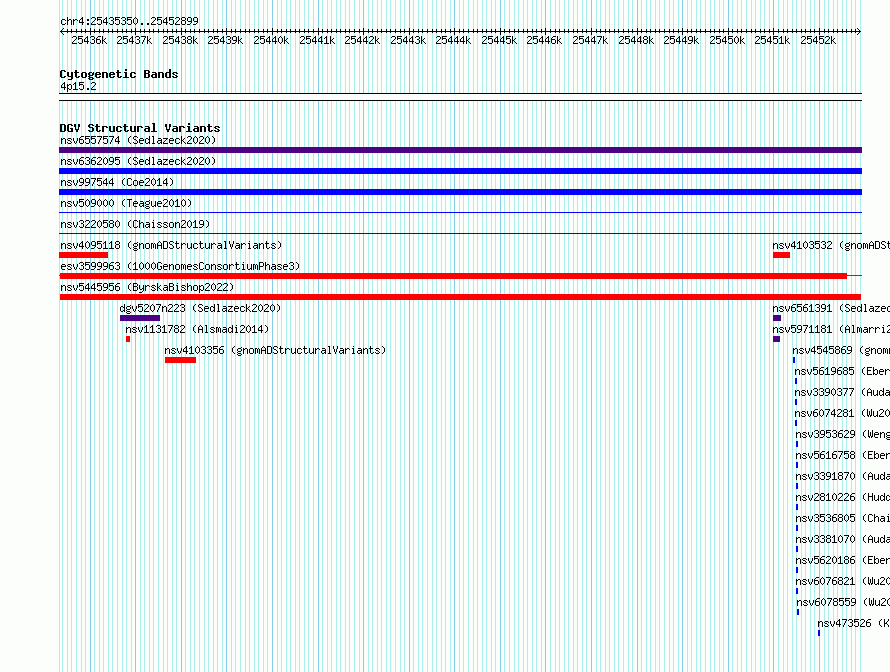Image resolution: width=890 pixels, height=672 pixels.
Task: Click the chr4:25435350..25452899 coordinate text
Action: coord(129,21)
